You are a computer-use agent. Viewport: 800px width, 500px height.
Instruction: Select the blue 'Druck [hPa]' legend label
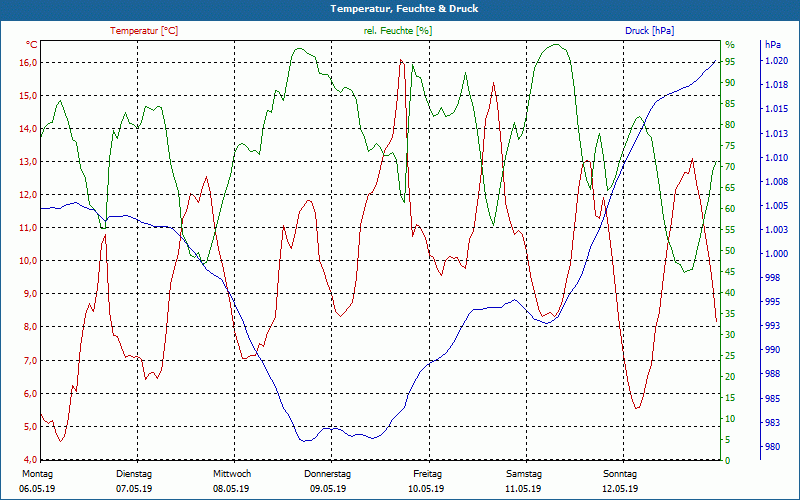click(649, 31)
